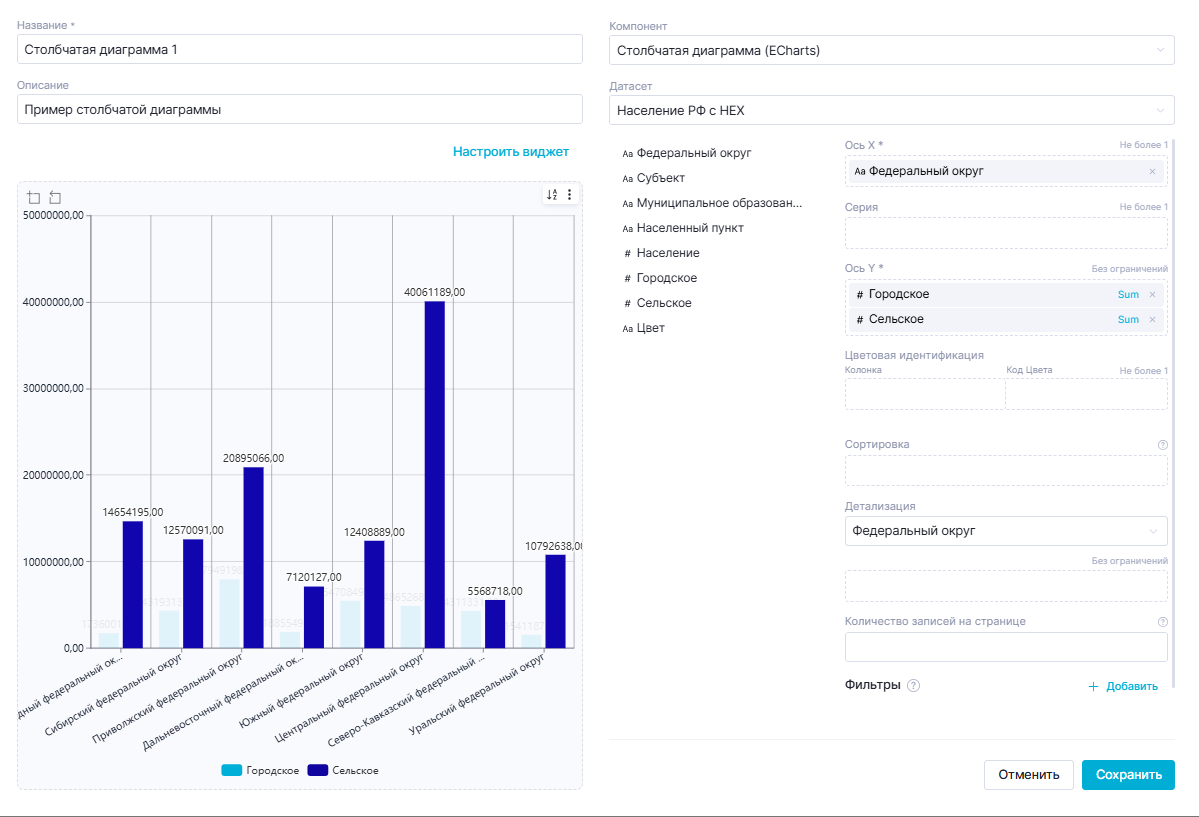Remove Федеральный округ from Ось X
The width and height of the screenshot is (1199, 817).
(x=1152, y=172)
